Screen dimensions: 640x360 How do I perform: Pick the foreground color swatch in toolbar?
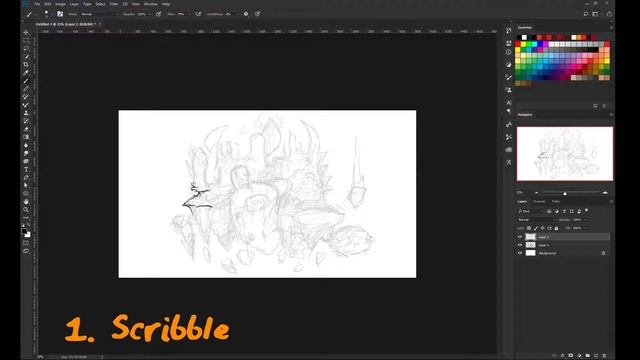(x=24, y=231)
